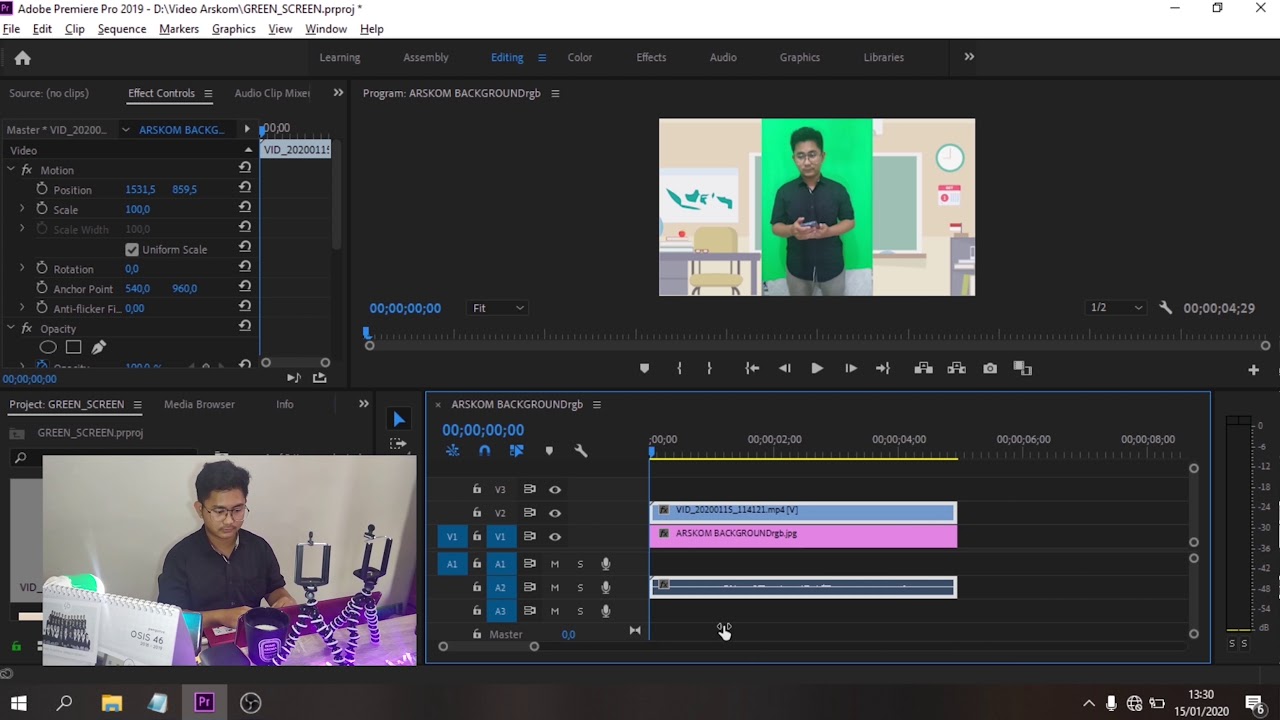Screen dimensions: 1280x720
Task: Click the Extract button
Action: click(956, 369)
